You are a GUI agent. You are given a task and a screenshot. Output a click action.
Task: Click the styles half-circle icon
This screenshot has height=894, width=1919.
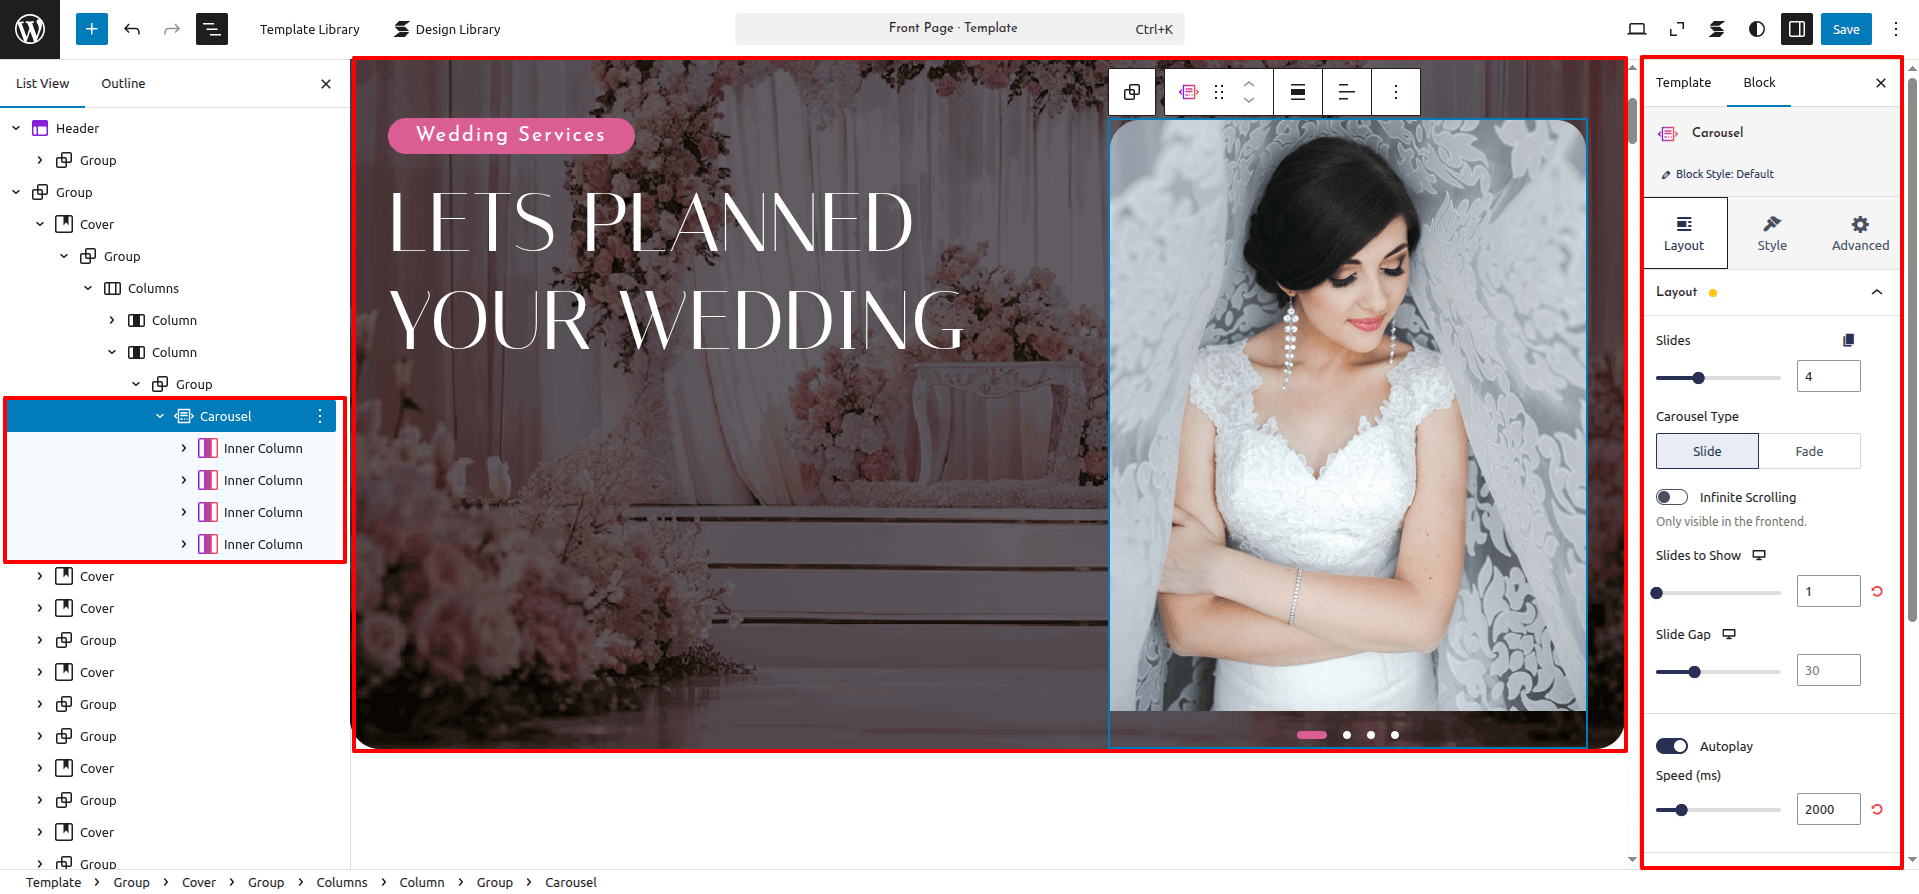1756,29
